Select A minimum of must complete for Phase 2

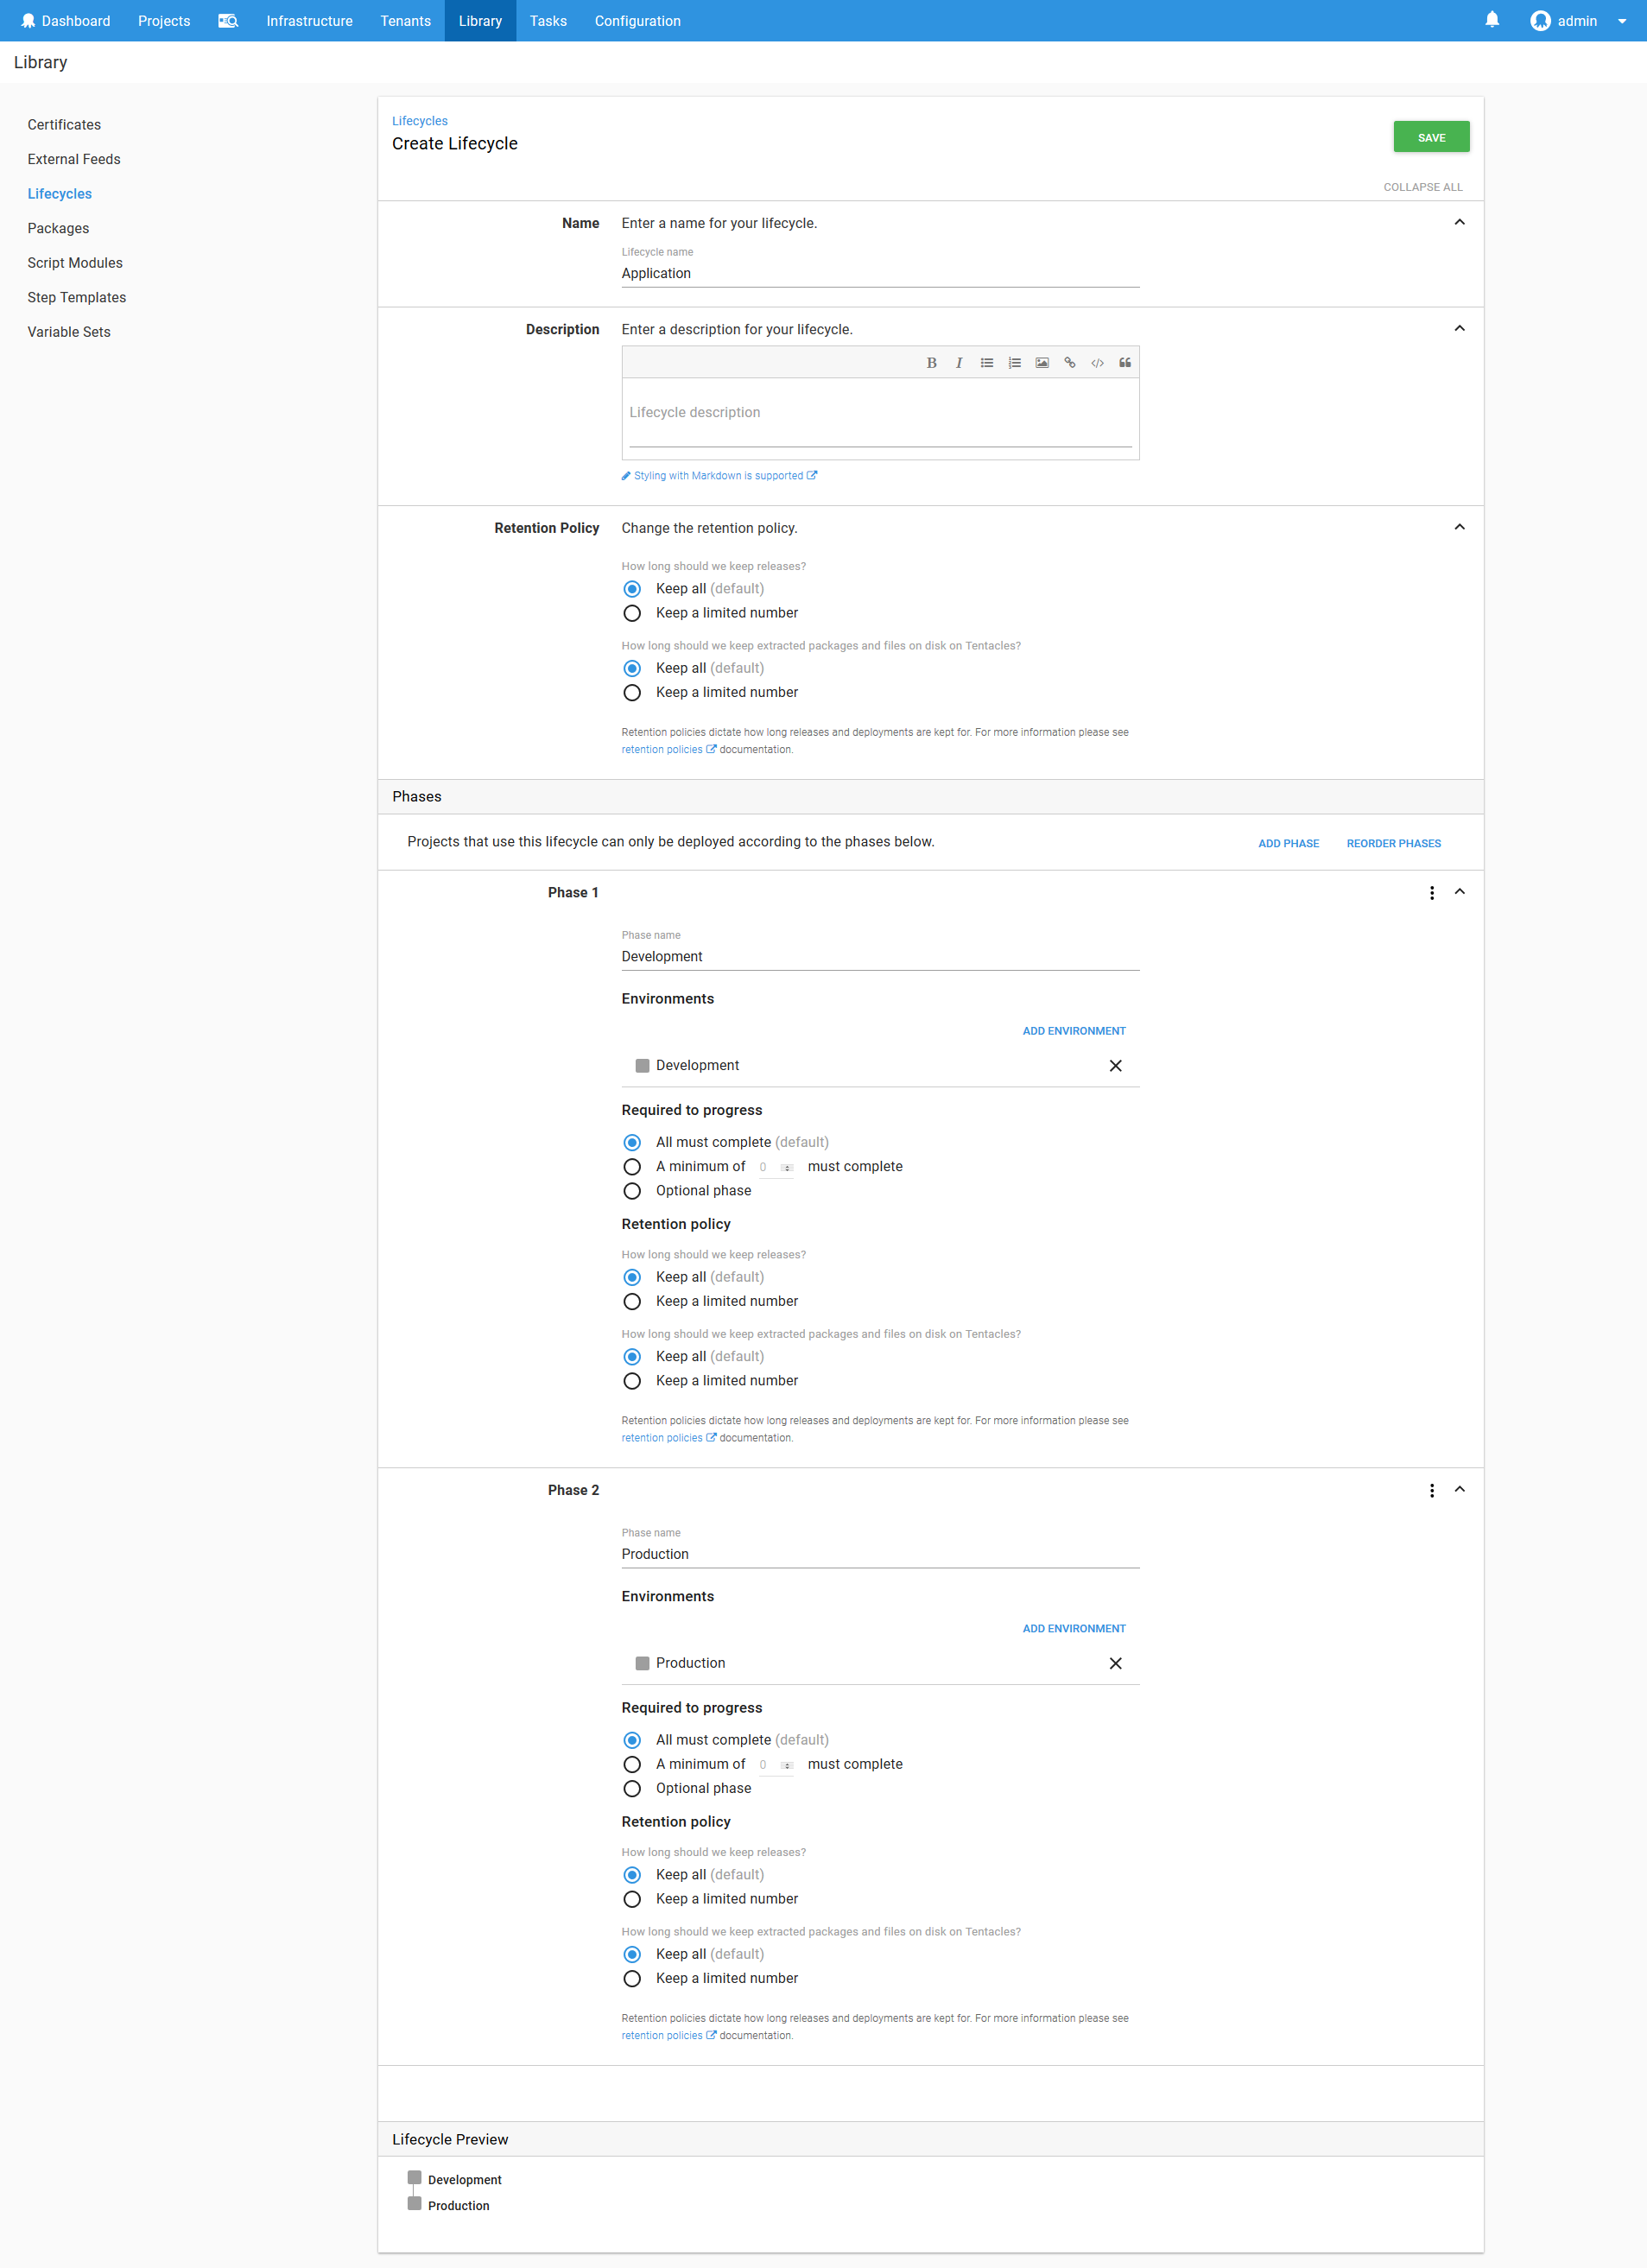632,1764
